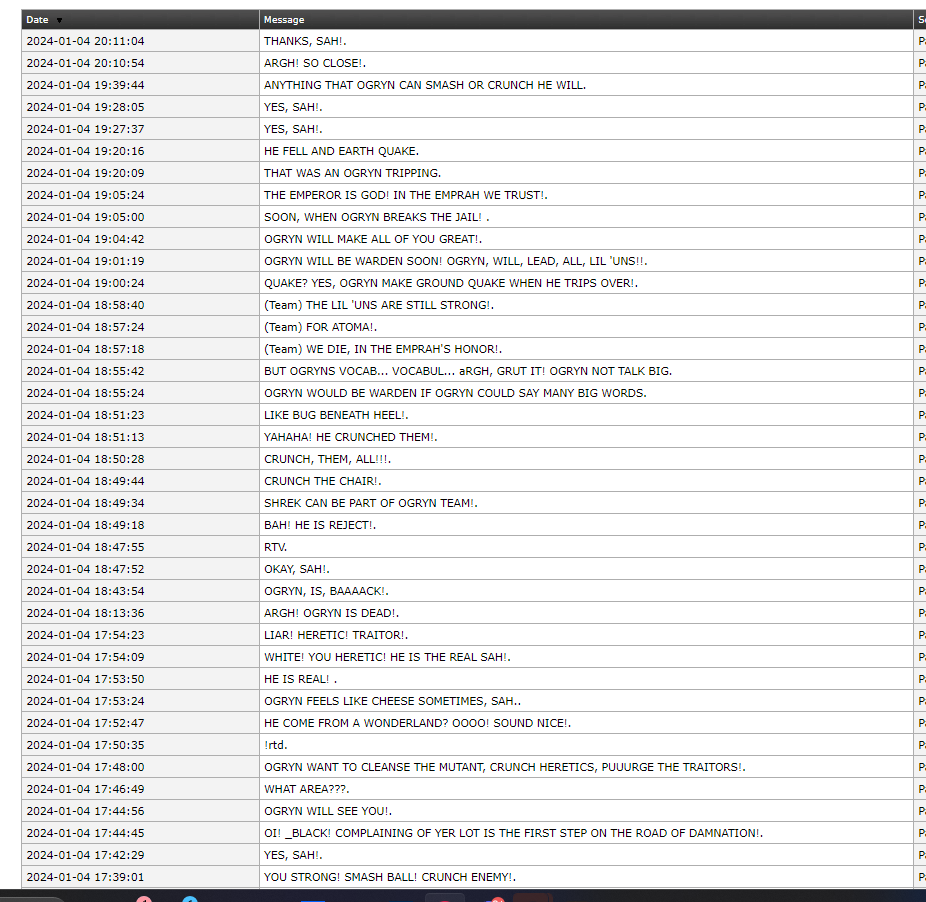Select date cell 2024-01-04 19:39:44
Image resolution: width=926 pixels, height=902 pixels.
tap(85, 85)
